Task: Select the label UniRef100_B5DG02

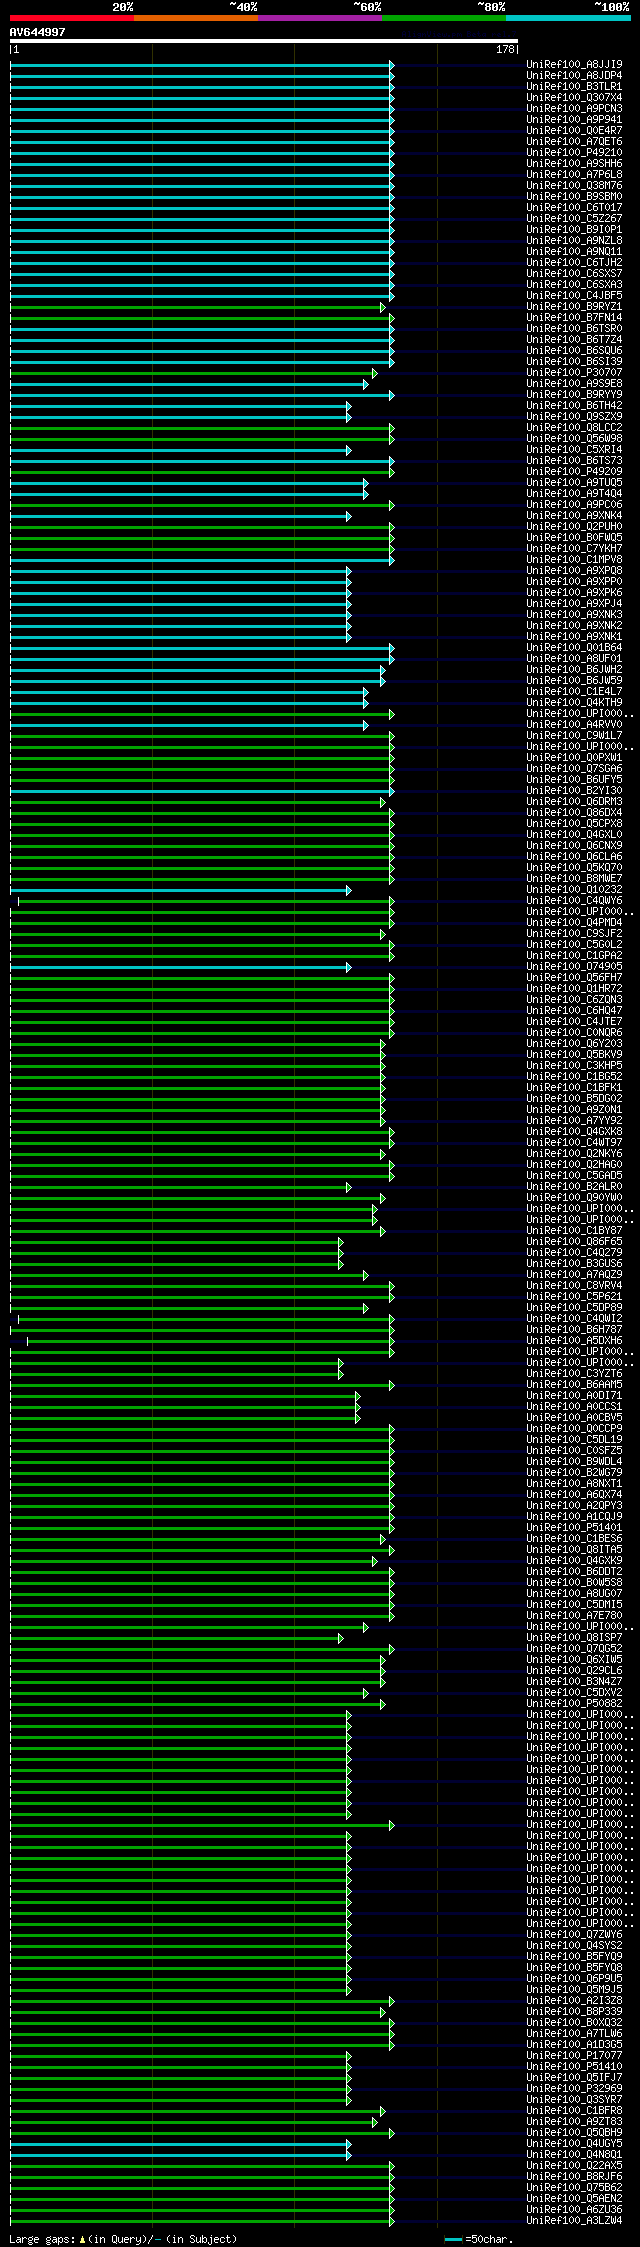Action: (574, 1099)
